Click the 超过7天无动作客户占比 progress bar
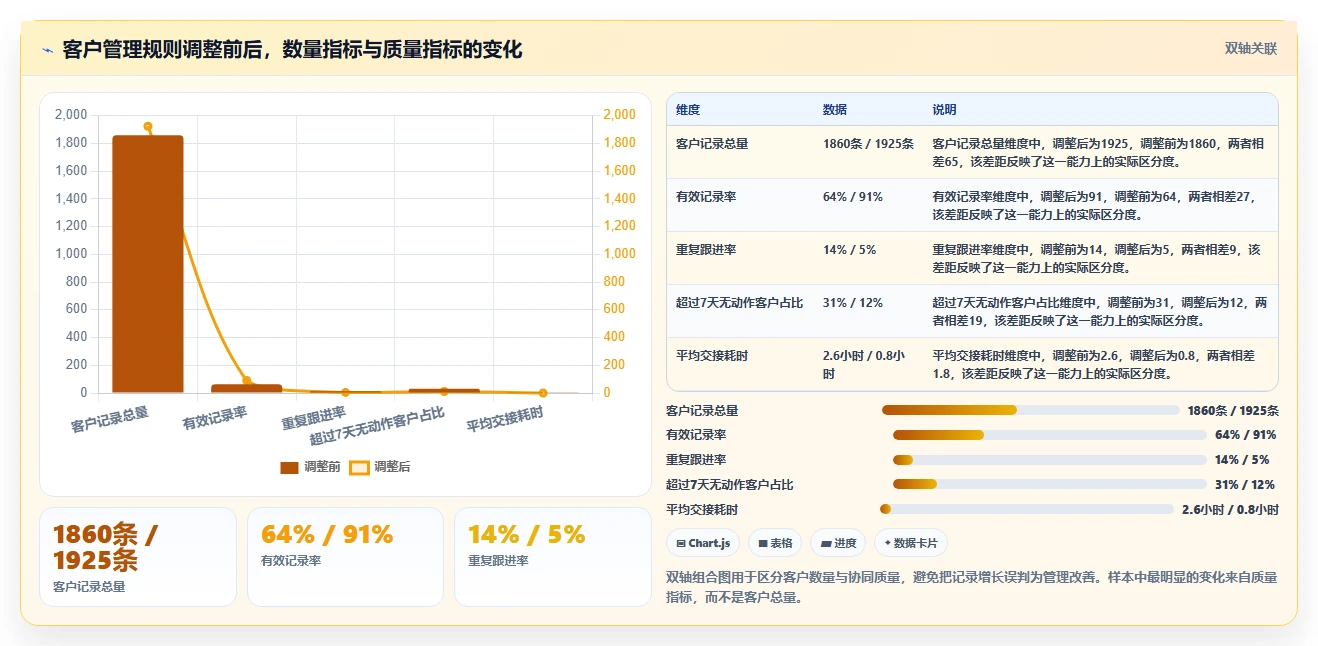Image resolution: width=1318 pixels, height=646 pixels. point(1050,484)
